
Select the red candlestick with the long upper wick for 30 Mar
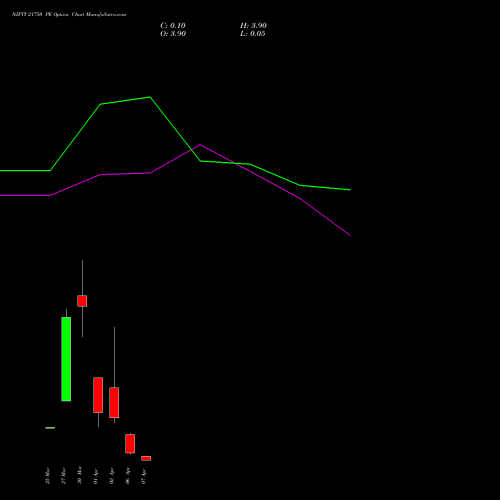[82, 301]
